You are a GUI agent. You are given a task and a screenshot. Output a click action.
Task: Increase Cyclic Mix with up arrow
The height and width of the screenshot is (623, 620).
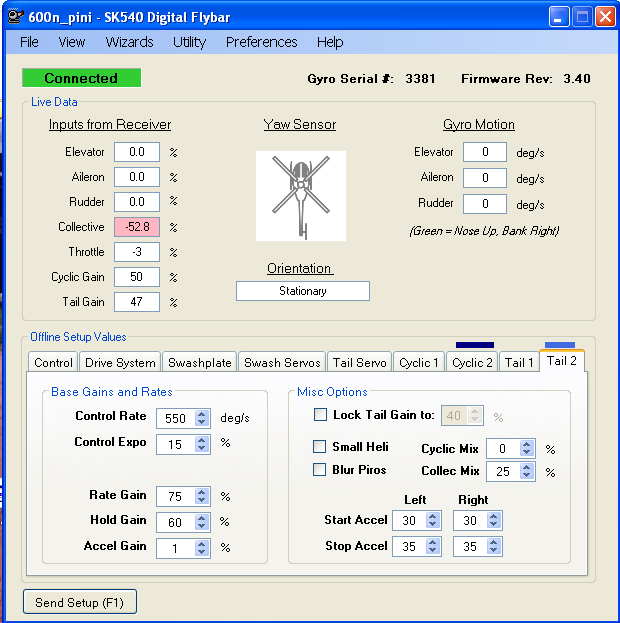tap(527, 444)
